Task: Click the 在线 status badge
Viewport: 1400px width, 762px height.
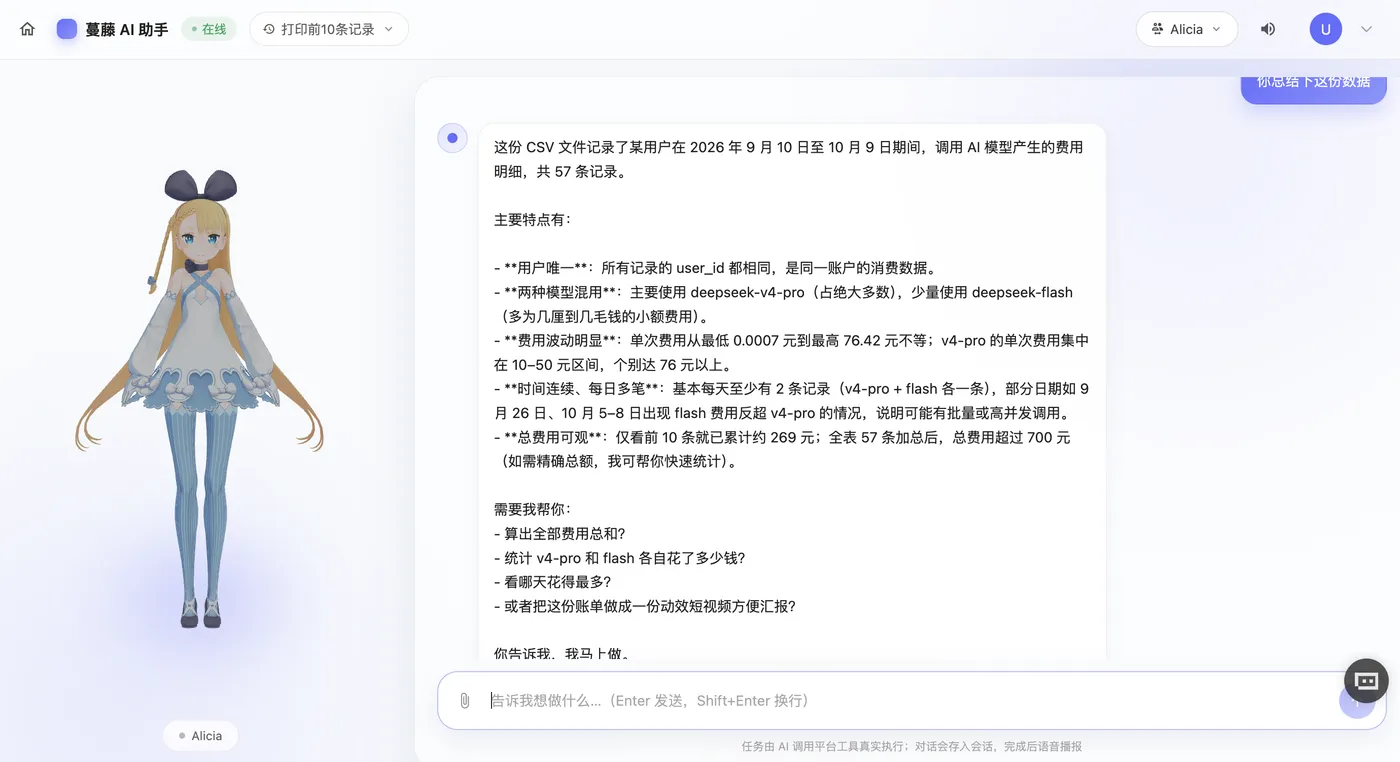Action: 209,29
